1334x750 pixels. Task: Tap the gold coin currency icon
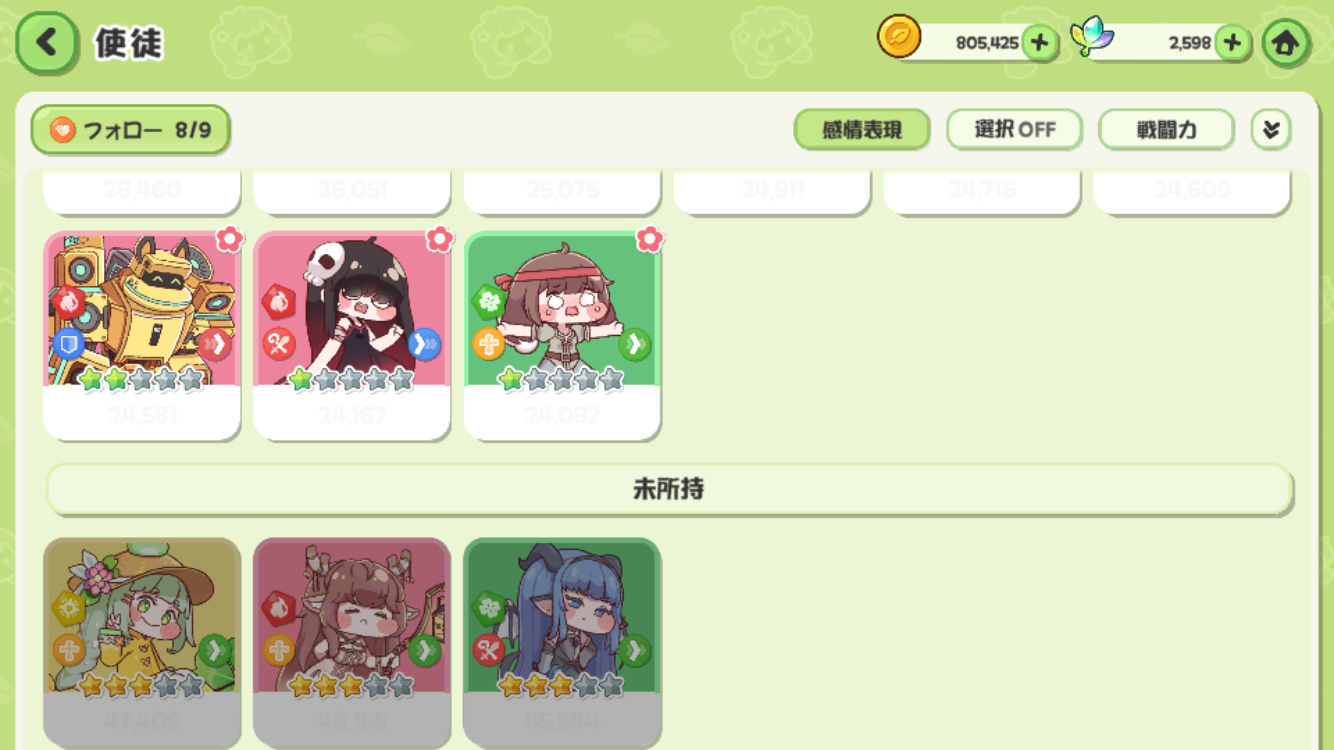point(899,37)
